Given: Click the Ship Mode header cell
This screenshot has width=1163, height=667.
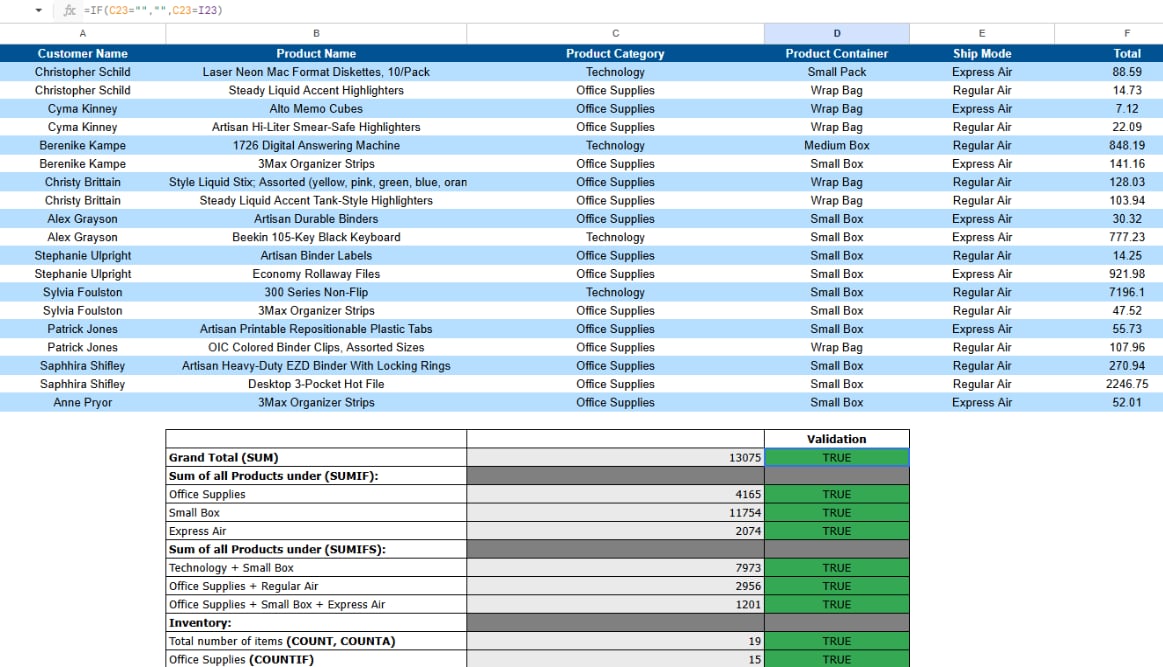Looking at the screenshot, I should click(x=982, y=53).
